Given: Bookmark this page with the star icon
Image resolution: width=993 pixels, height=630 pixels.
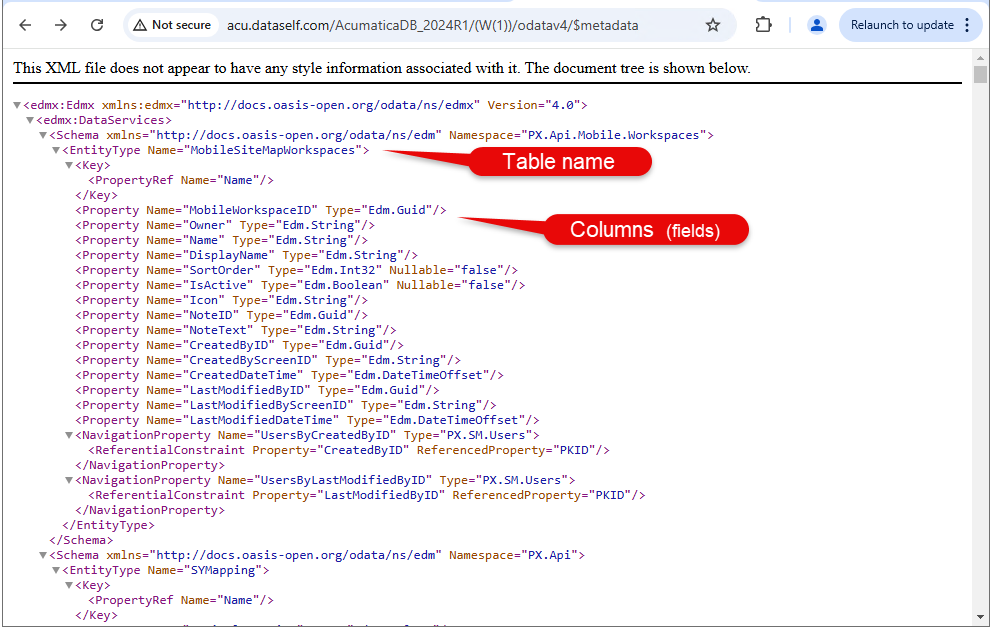Looking at the screenshot, I should [713, 25].
